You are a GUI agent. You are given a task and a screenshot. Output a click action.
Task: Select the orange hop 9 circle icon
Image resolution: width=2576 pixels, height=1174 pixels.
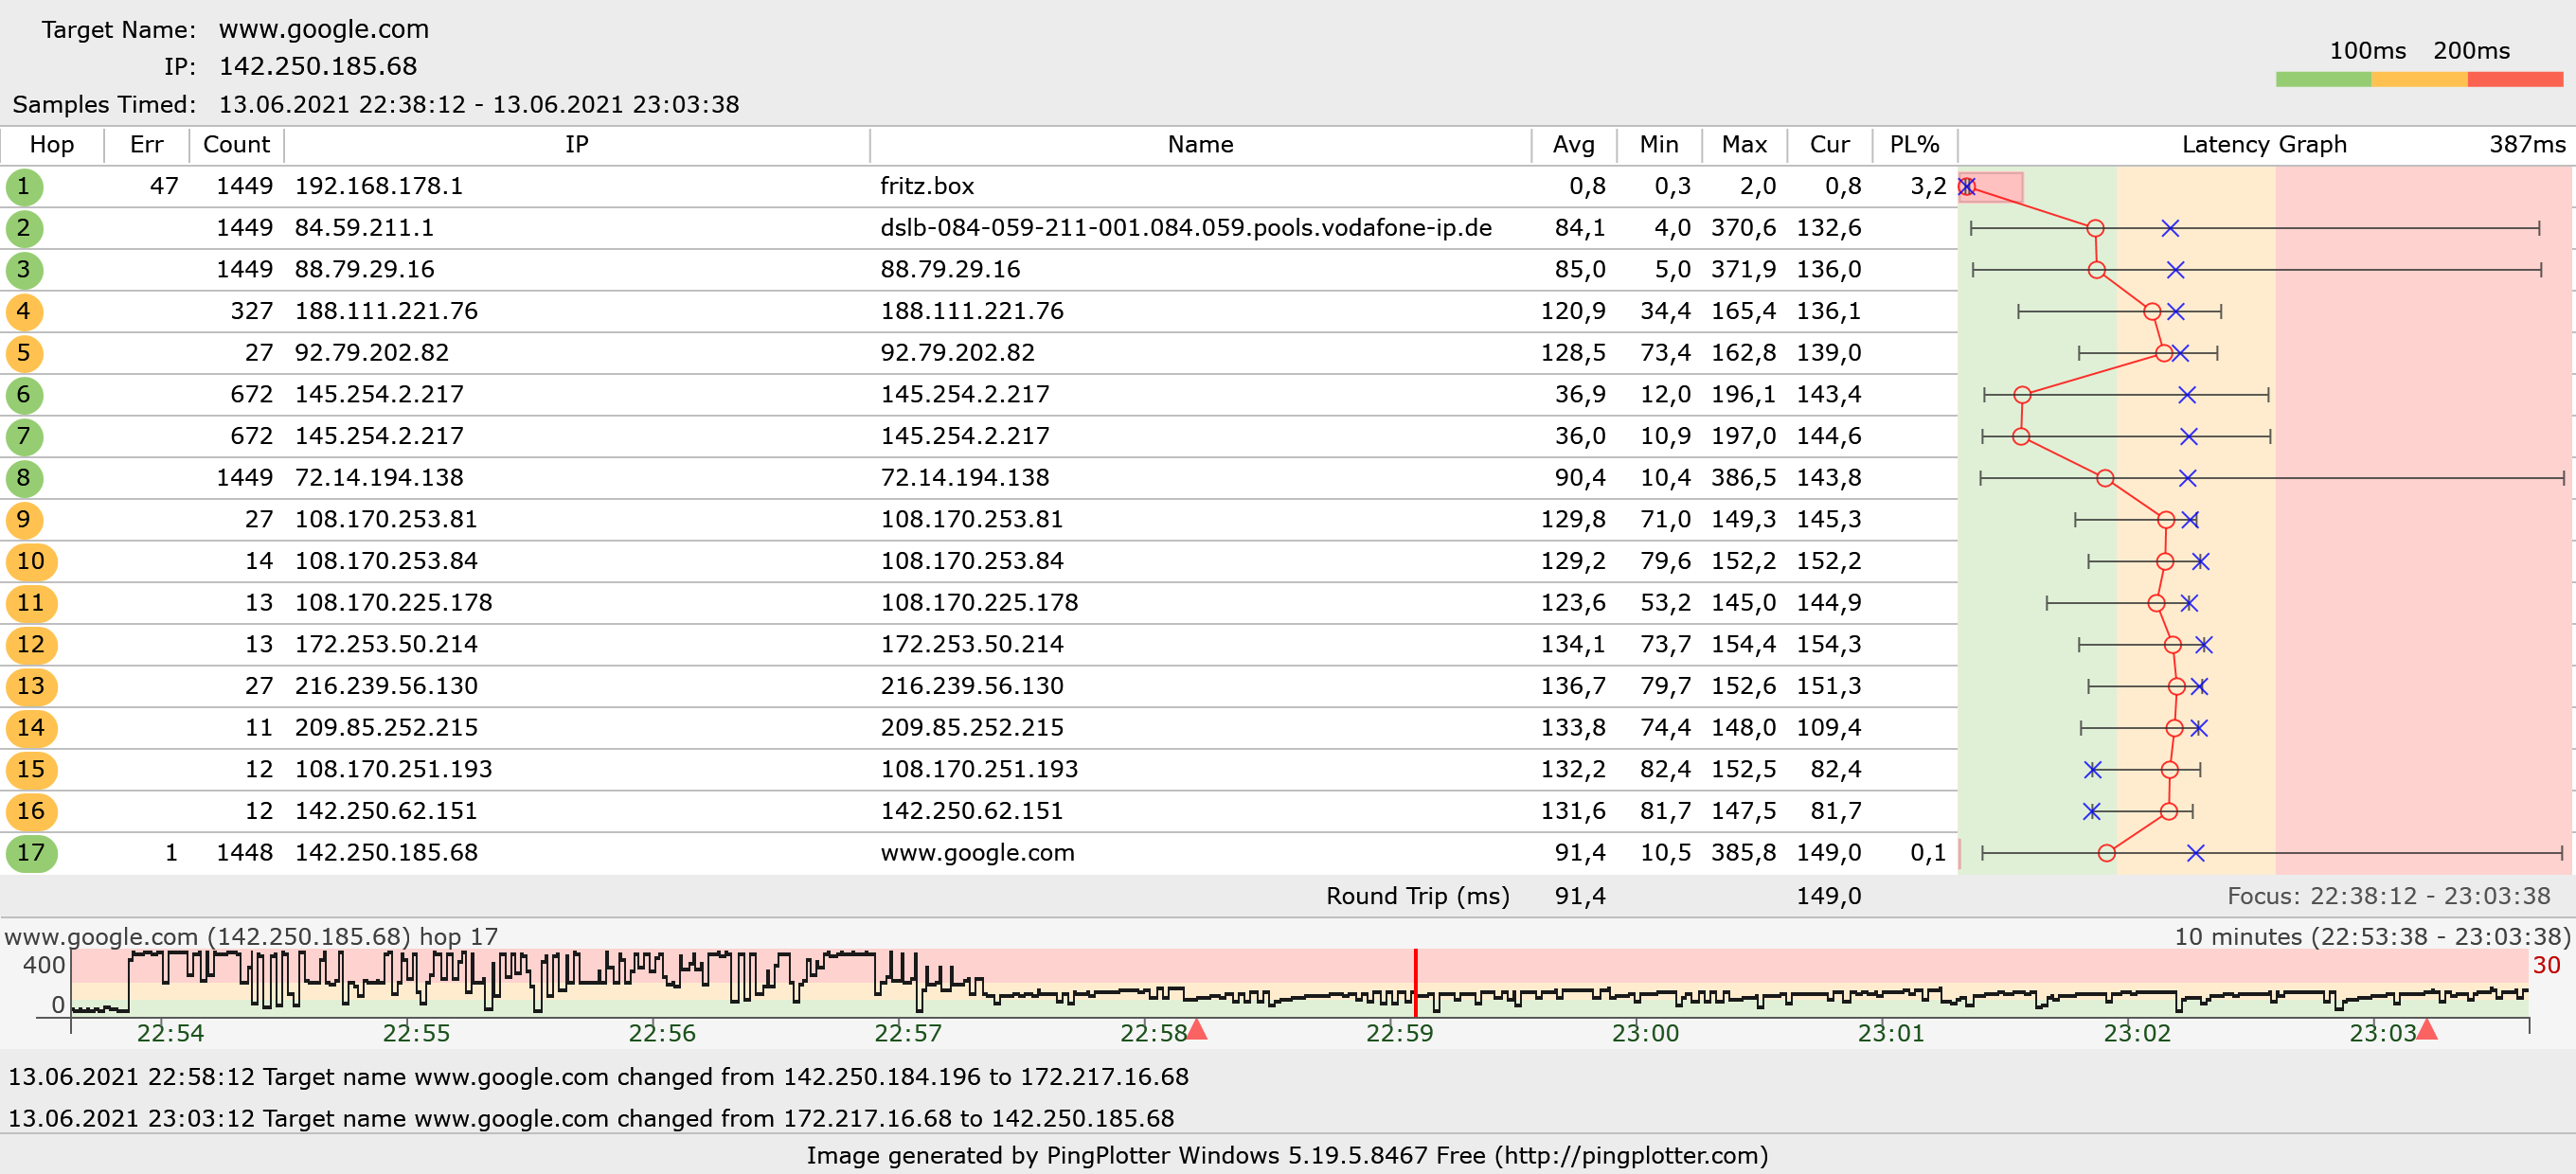click(x=24, y=520)
